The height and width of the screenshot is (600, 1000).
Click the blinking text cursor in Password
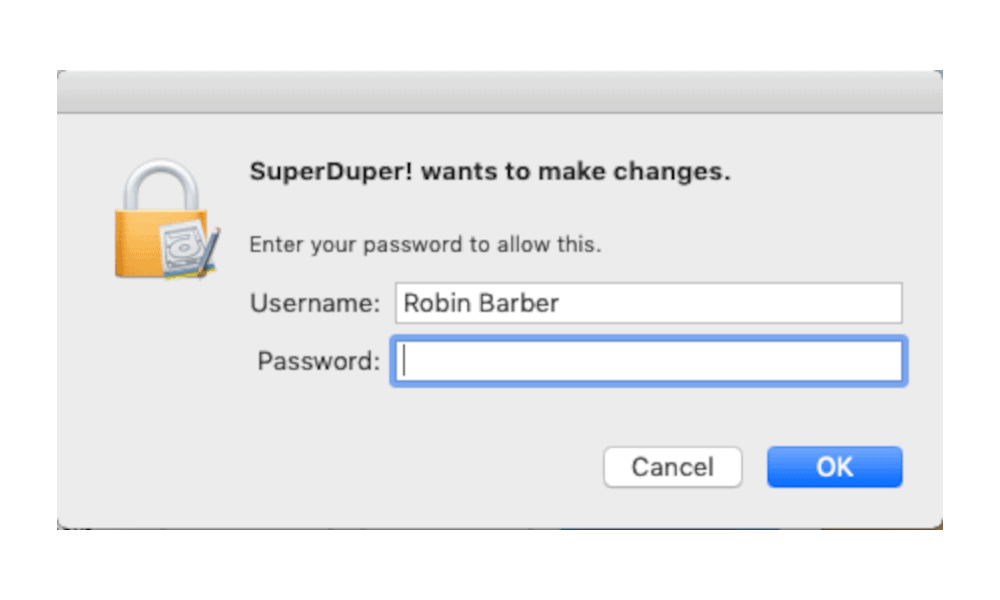pos(404,361)
